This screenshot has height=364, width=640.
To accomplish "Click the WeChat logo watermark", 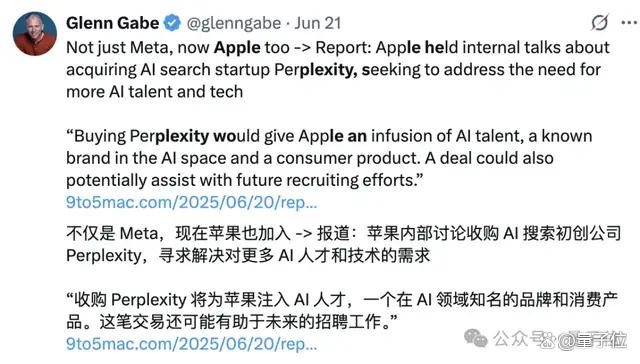I will (476, 338).
